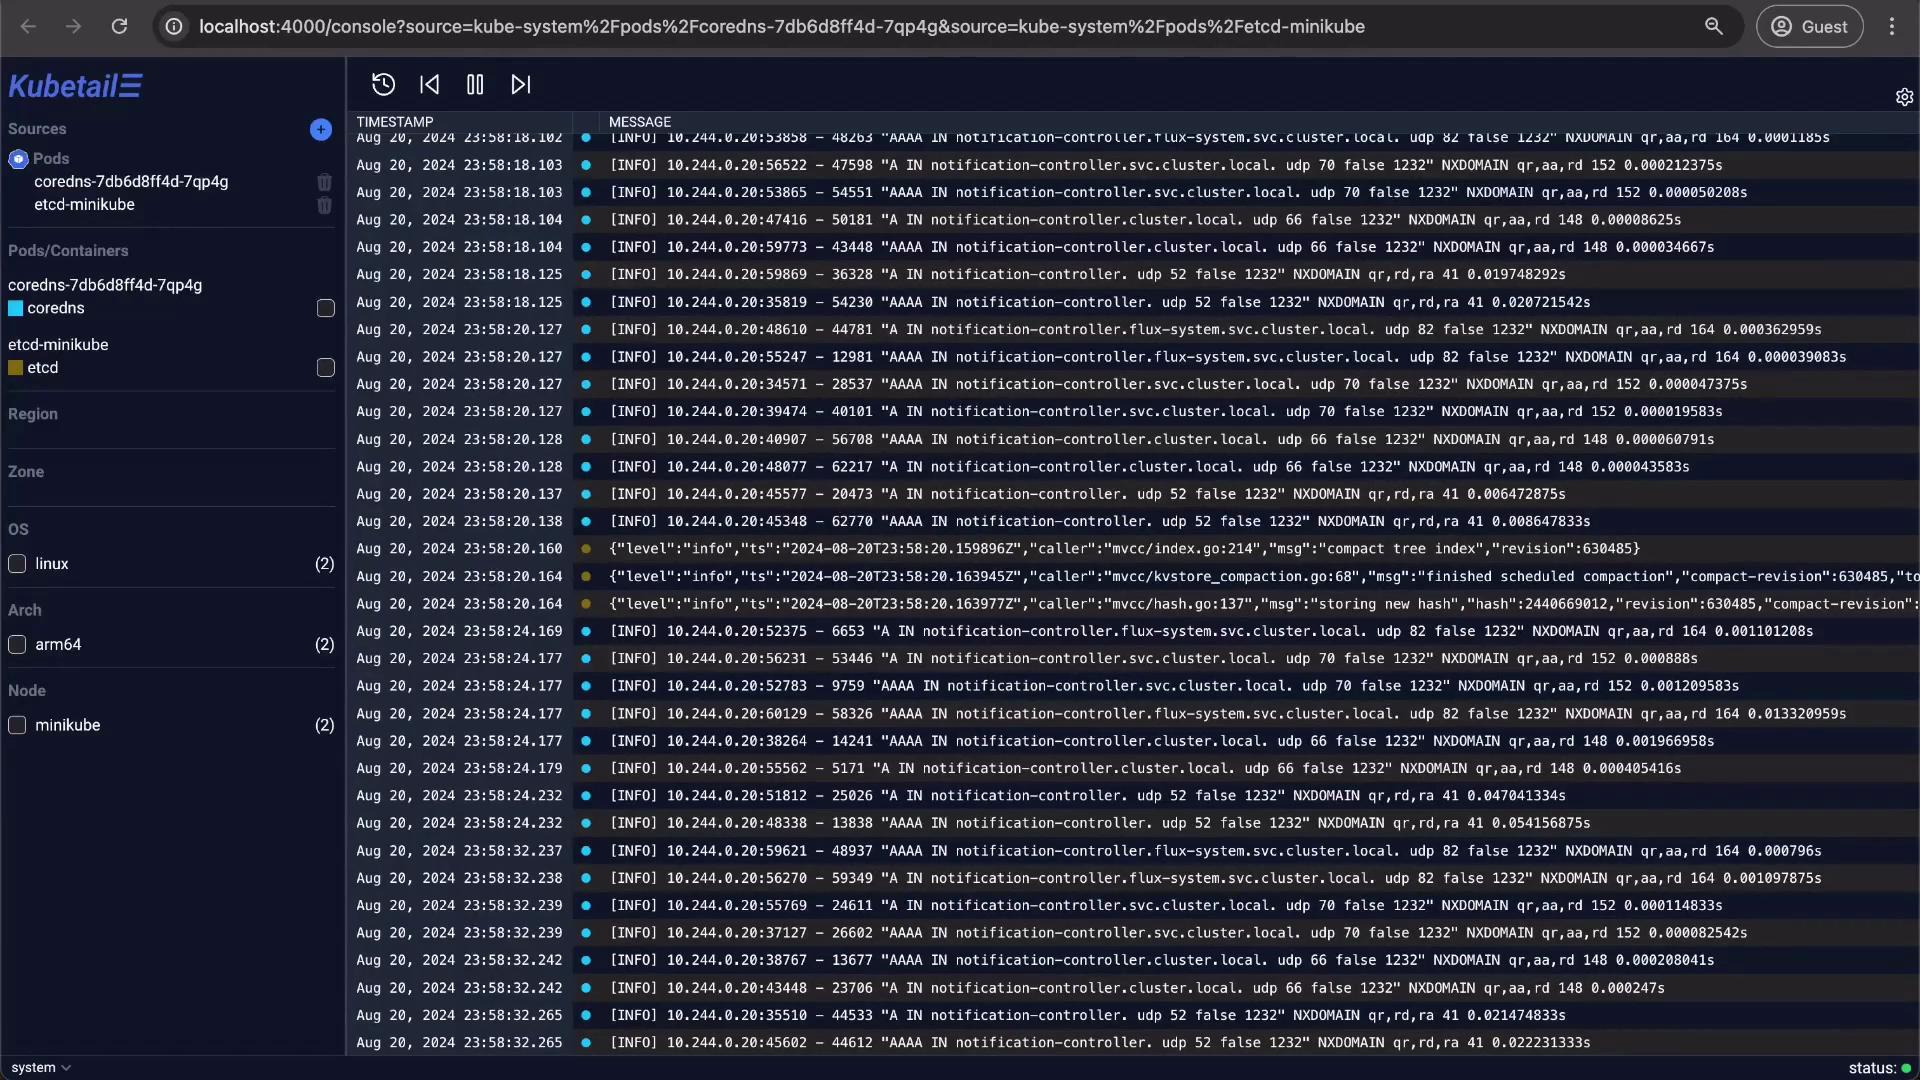The width and height of the screenshot is (1920, 1080).
Task: Click the log line with 10.244.0.20:45602
Action: point(1100,1043)
